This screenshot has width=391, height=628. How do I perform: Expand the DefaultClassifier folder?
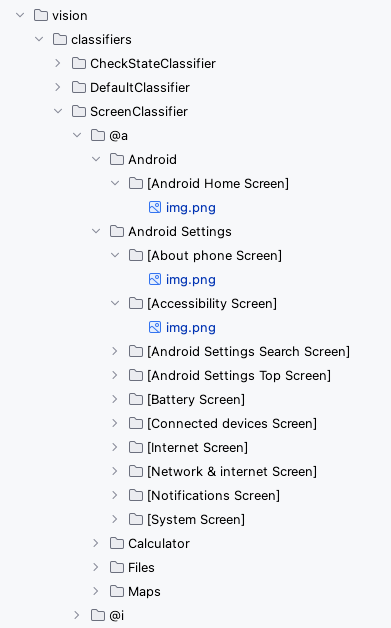(x=58, y=87)
